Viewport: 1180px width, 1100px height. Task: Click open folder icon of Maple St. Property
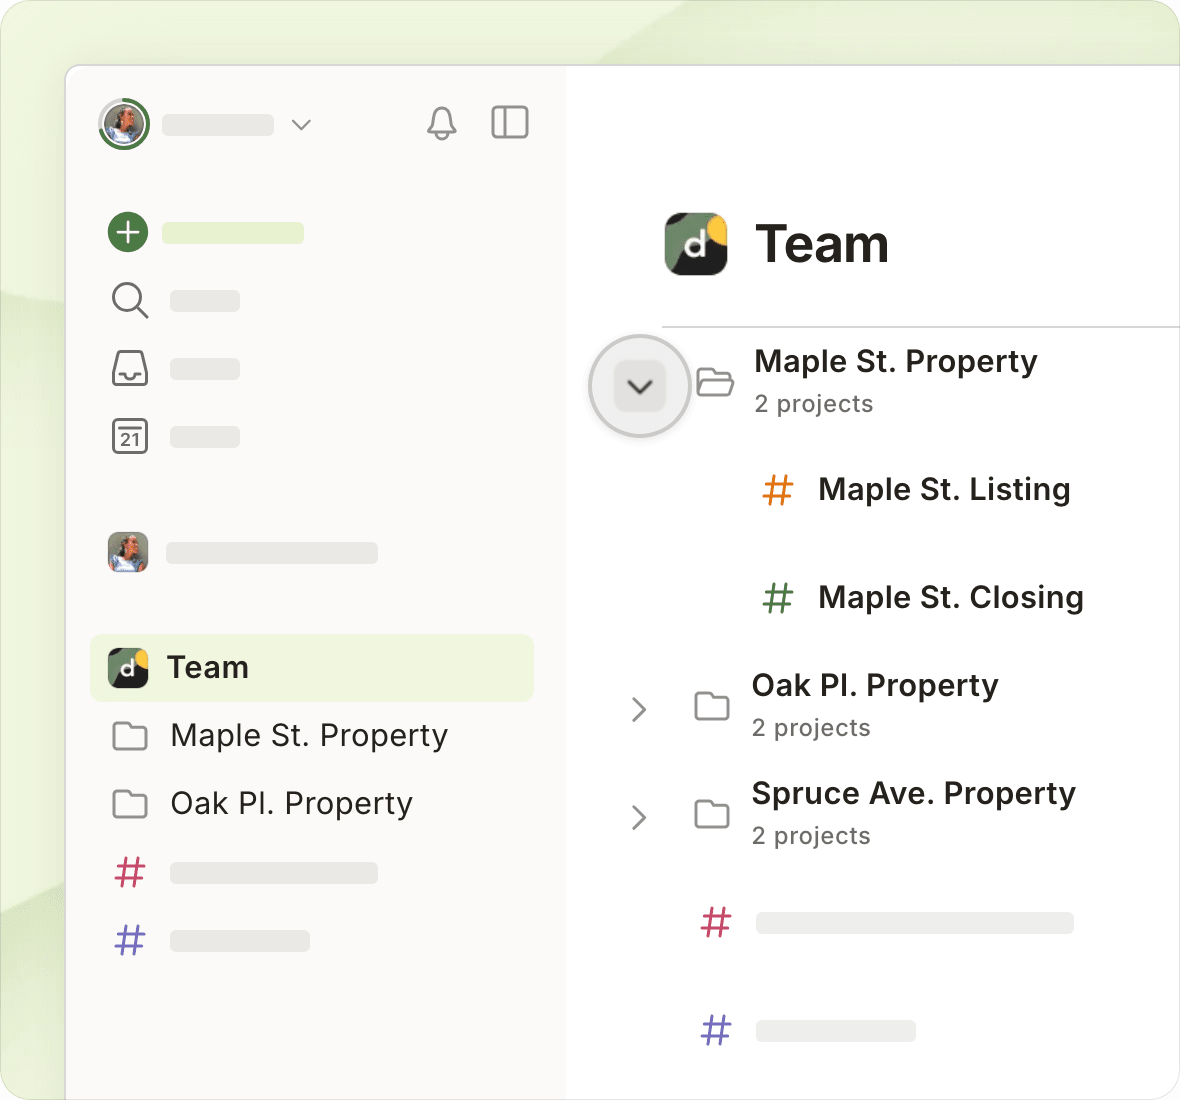[714, 382]
